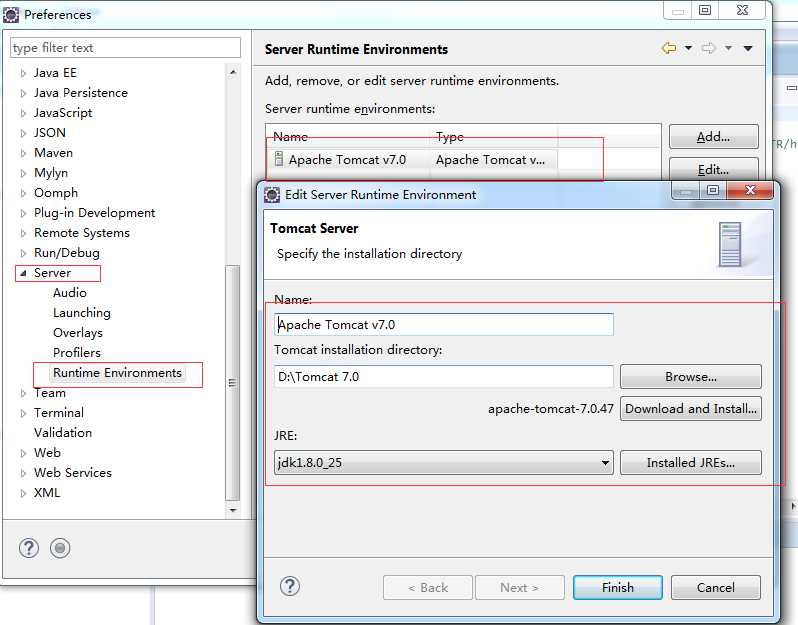The height and width of the screenshot is (625, 798).
Task: Click the Add... button in Preferences
Action: pos(714,136)
